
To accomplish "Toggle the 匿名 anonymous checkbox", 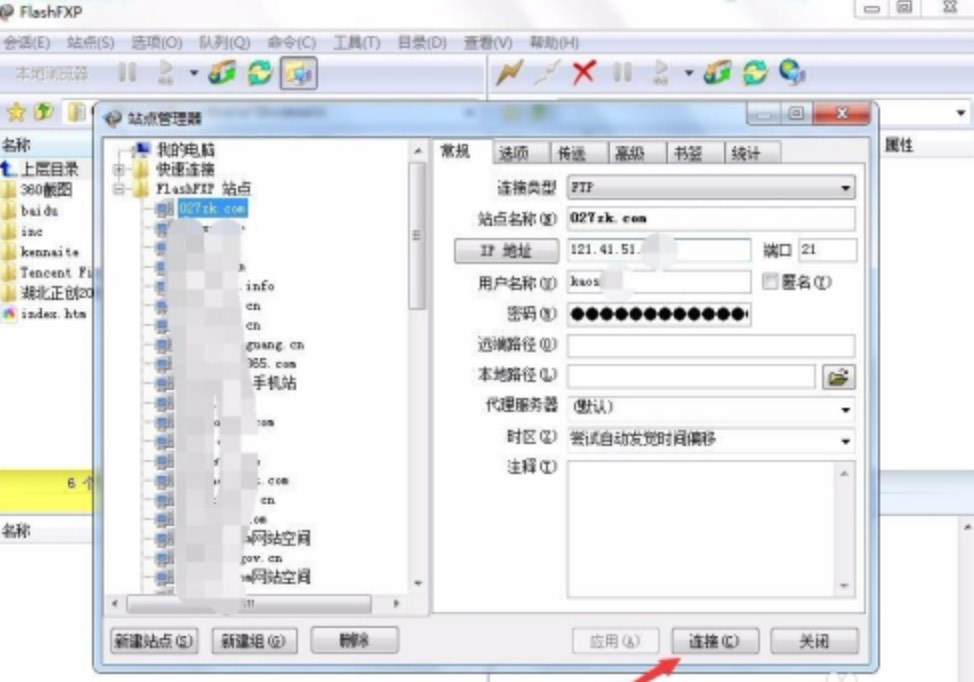I will click(x=770, y=281).
